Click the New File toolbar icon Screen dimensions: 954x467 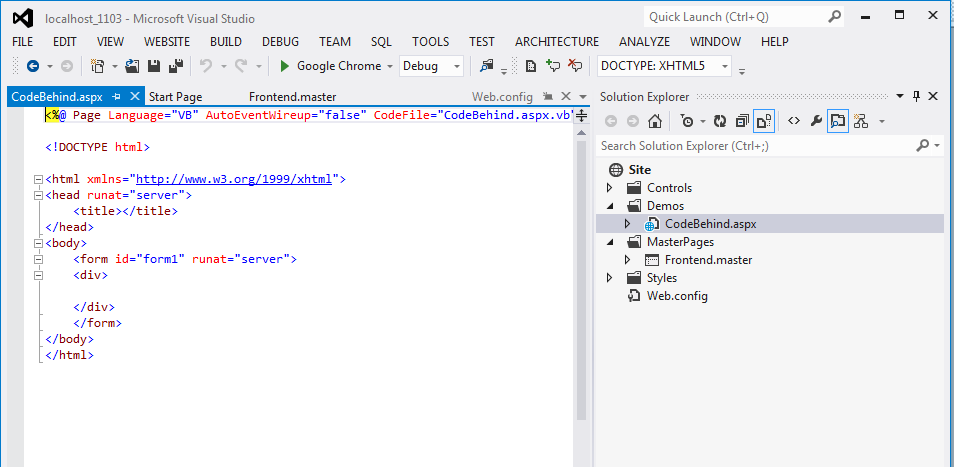pyautogui.click(x=97, y=66)
